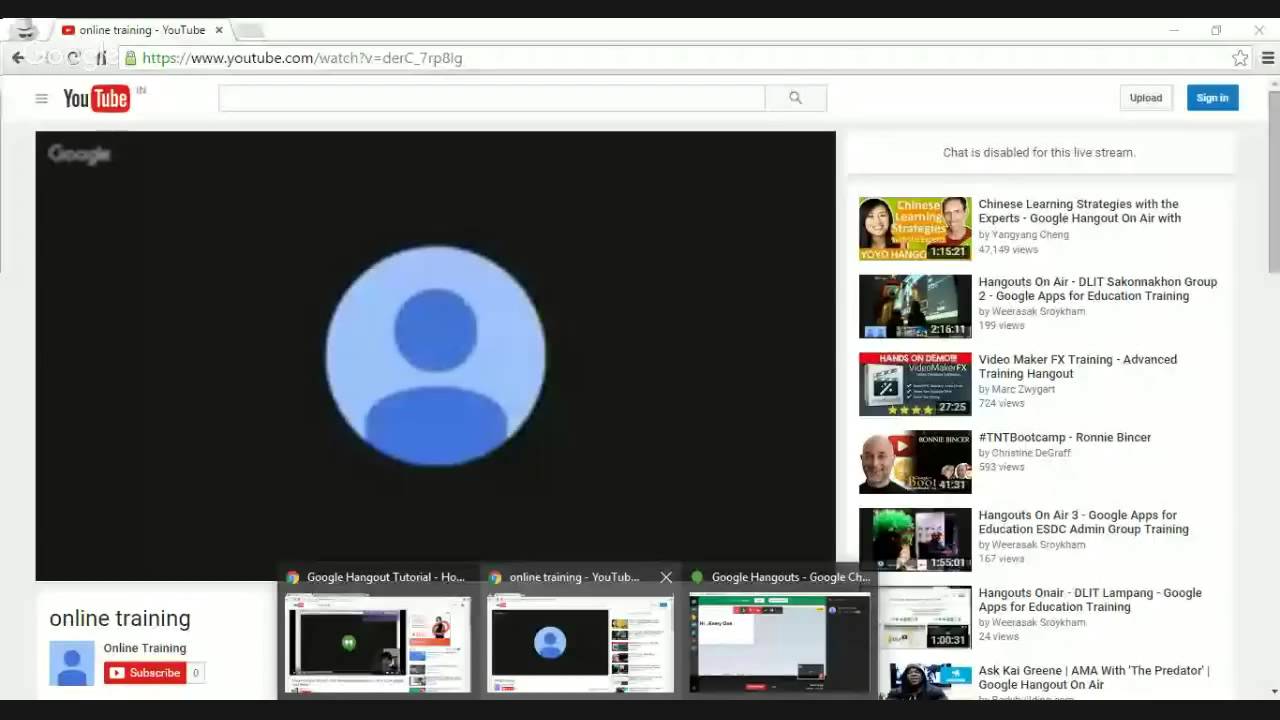Close the online training YouTube tab

219,30
